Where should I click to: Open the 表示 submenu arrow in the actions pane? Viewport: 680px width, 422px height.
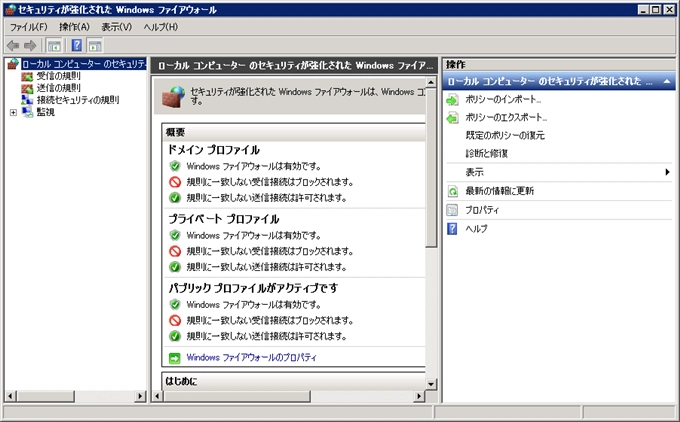(667, 172)
